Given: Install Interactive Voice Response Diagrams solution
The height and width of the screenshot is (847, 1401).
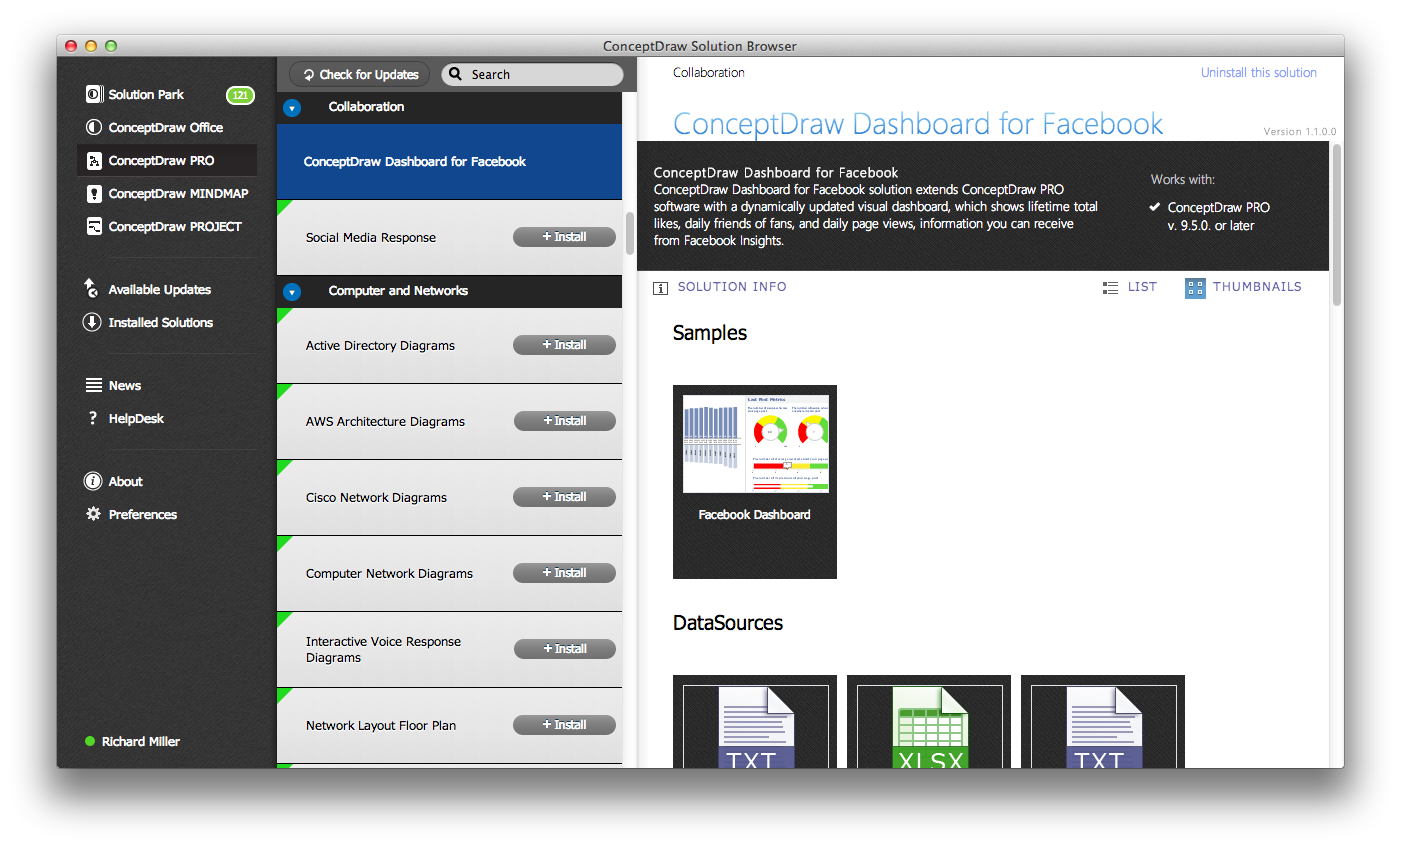Looking at the screenshot, I should (x=564, y=649).
